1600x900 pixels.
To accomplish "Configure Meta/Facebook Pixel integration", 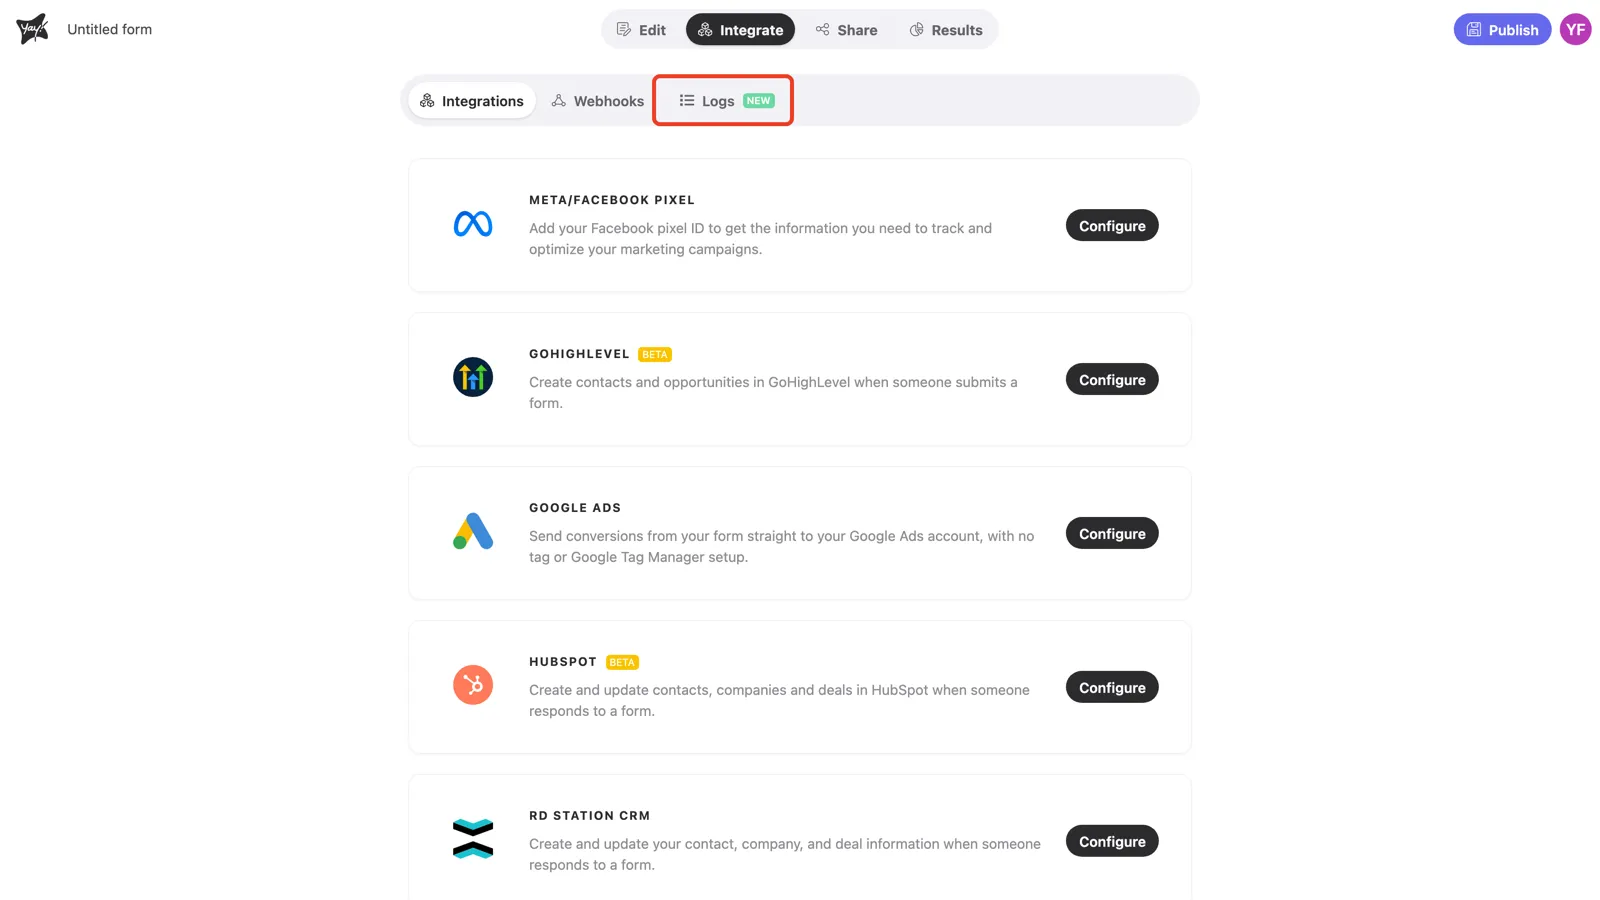I will coord(1112,226).
